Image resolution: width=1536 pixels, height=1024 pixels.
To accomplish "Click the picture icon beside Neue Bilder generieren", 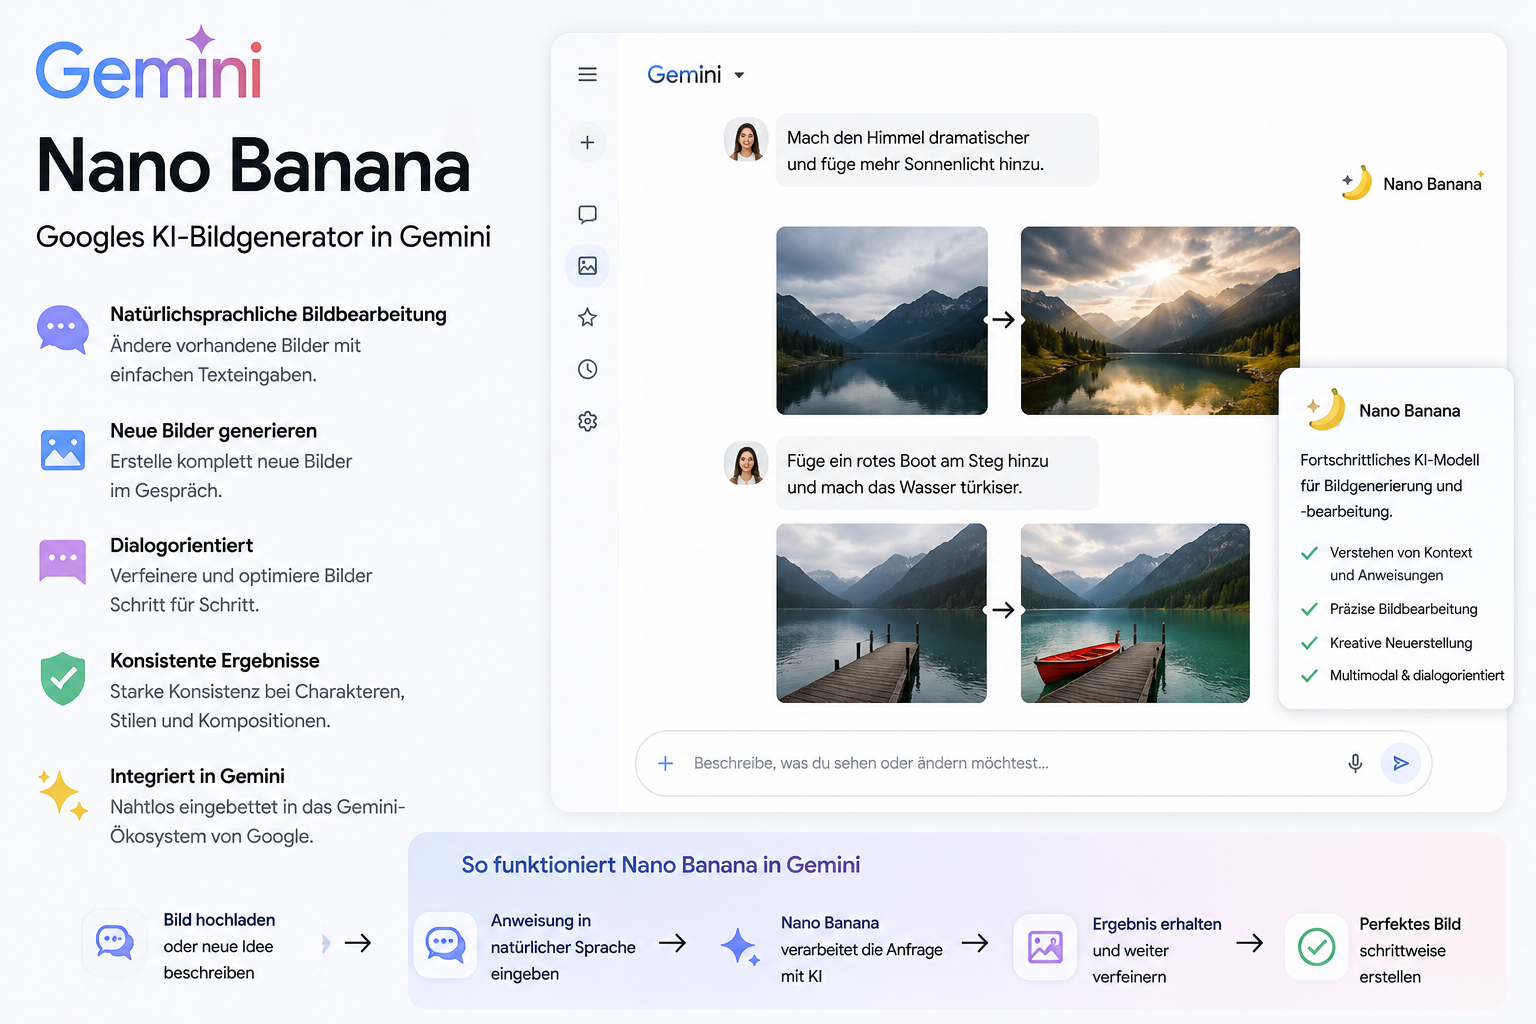I will coord(63,450).
